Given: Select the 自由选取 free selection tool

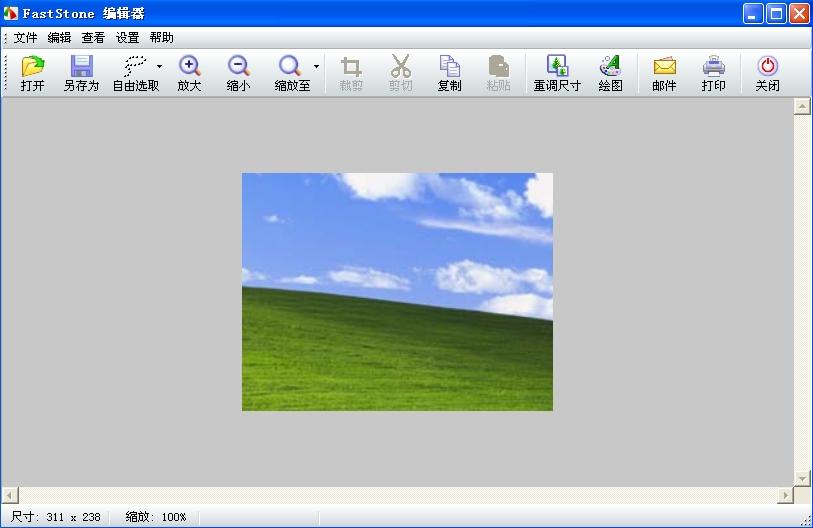Looking at the screenshot, I should coord(135,73).
